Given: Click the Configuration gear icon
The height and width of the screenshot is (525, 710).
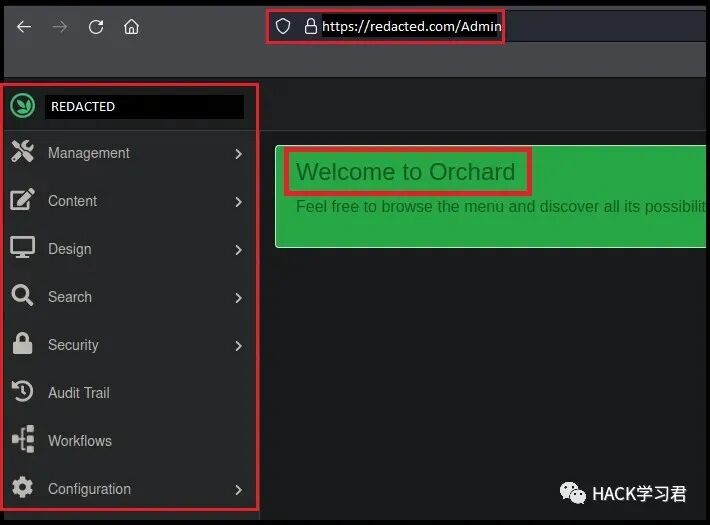Looking at the screenshot, I should point(22,487).
